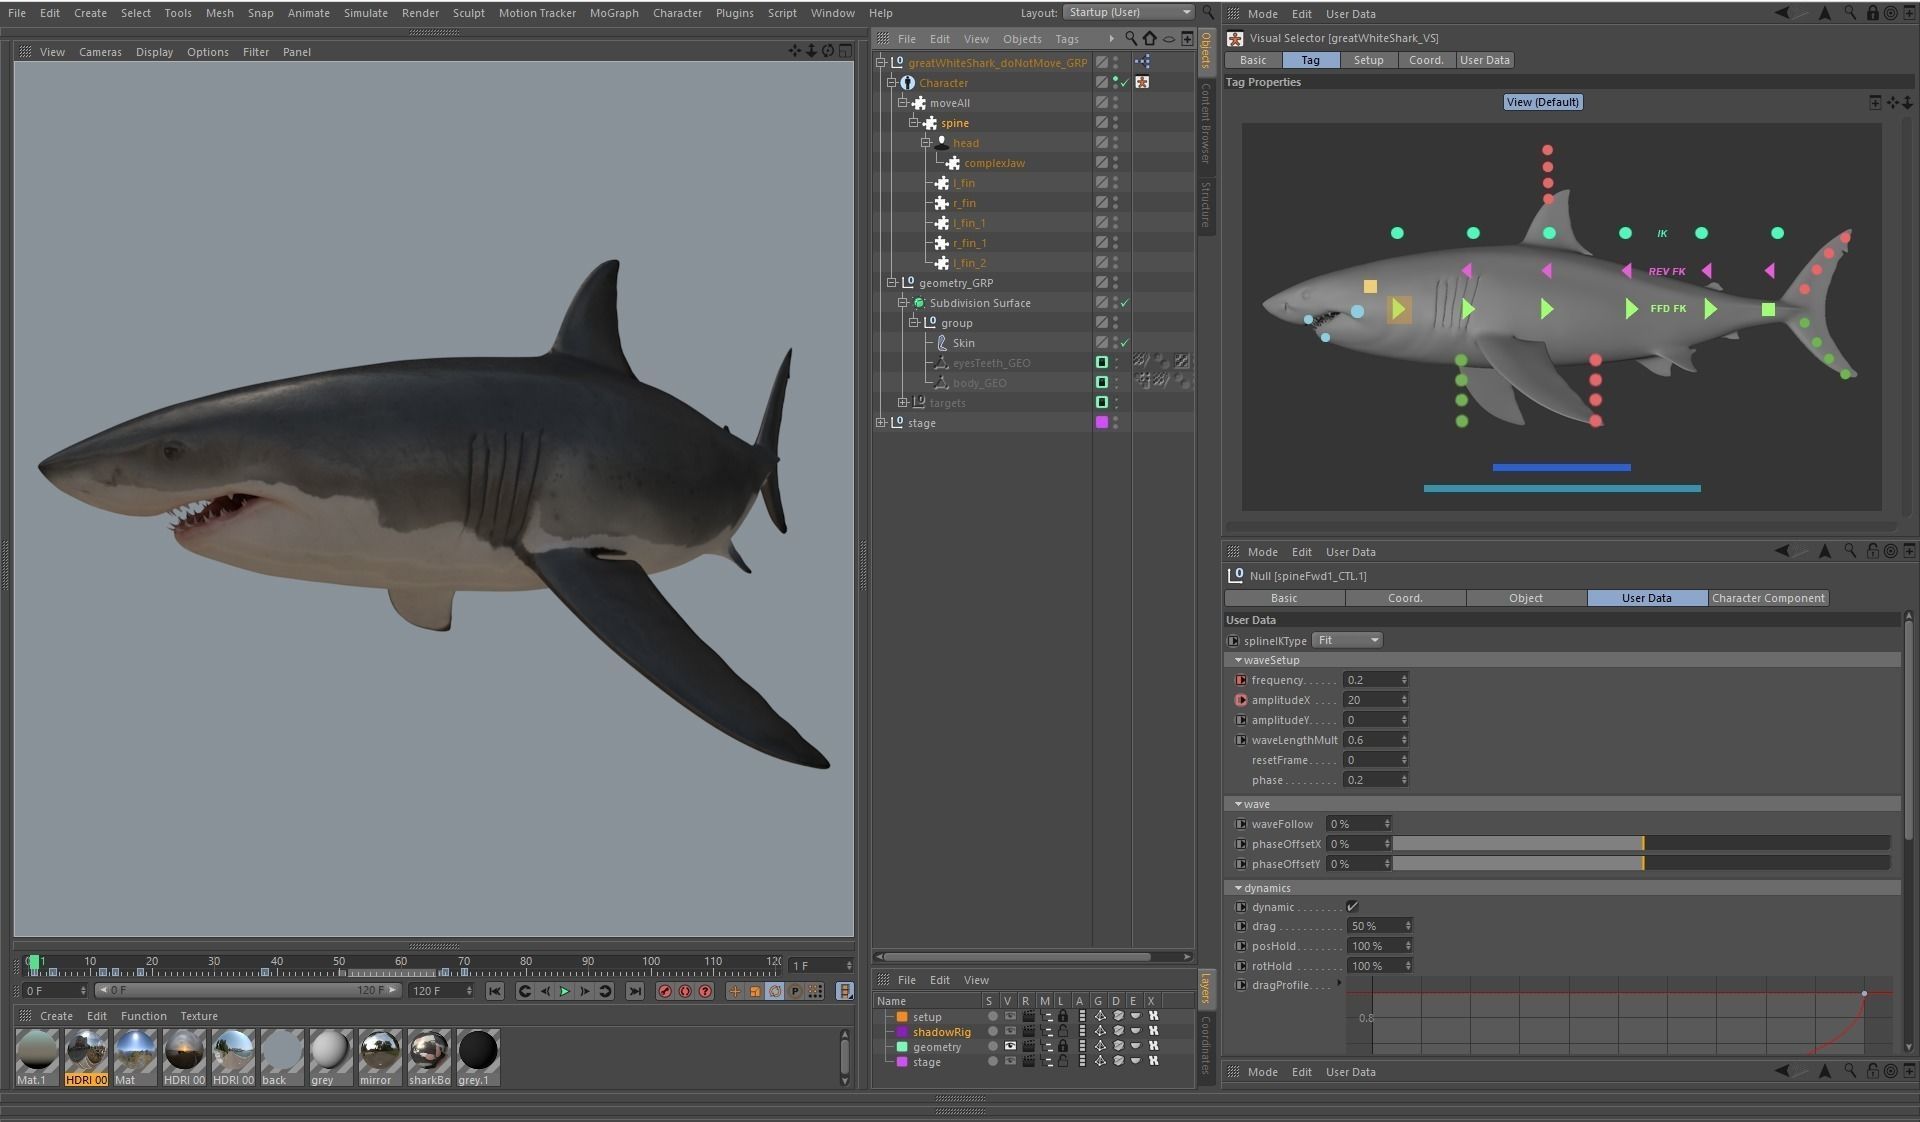
Task: Toggle lock of shadowRig layer
Action: click(x=1063, y=1031)
